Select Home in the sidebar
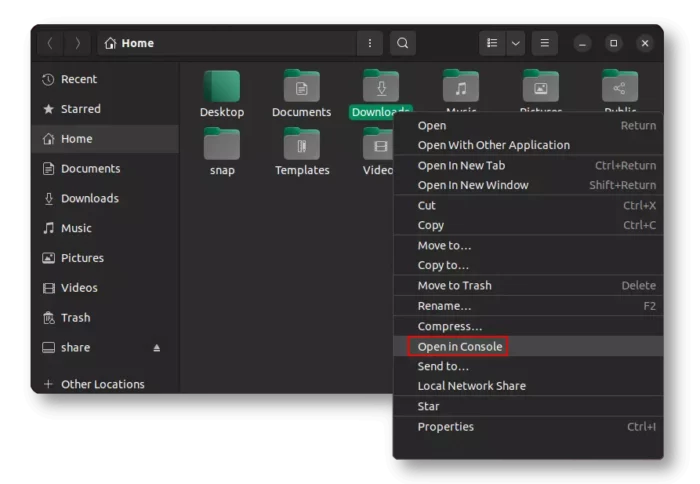This screenshot has width=700, height=484. click(106, 139)
